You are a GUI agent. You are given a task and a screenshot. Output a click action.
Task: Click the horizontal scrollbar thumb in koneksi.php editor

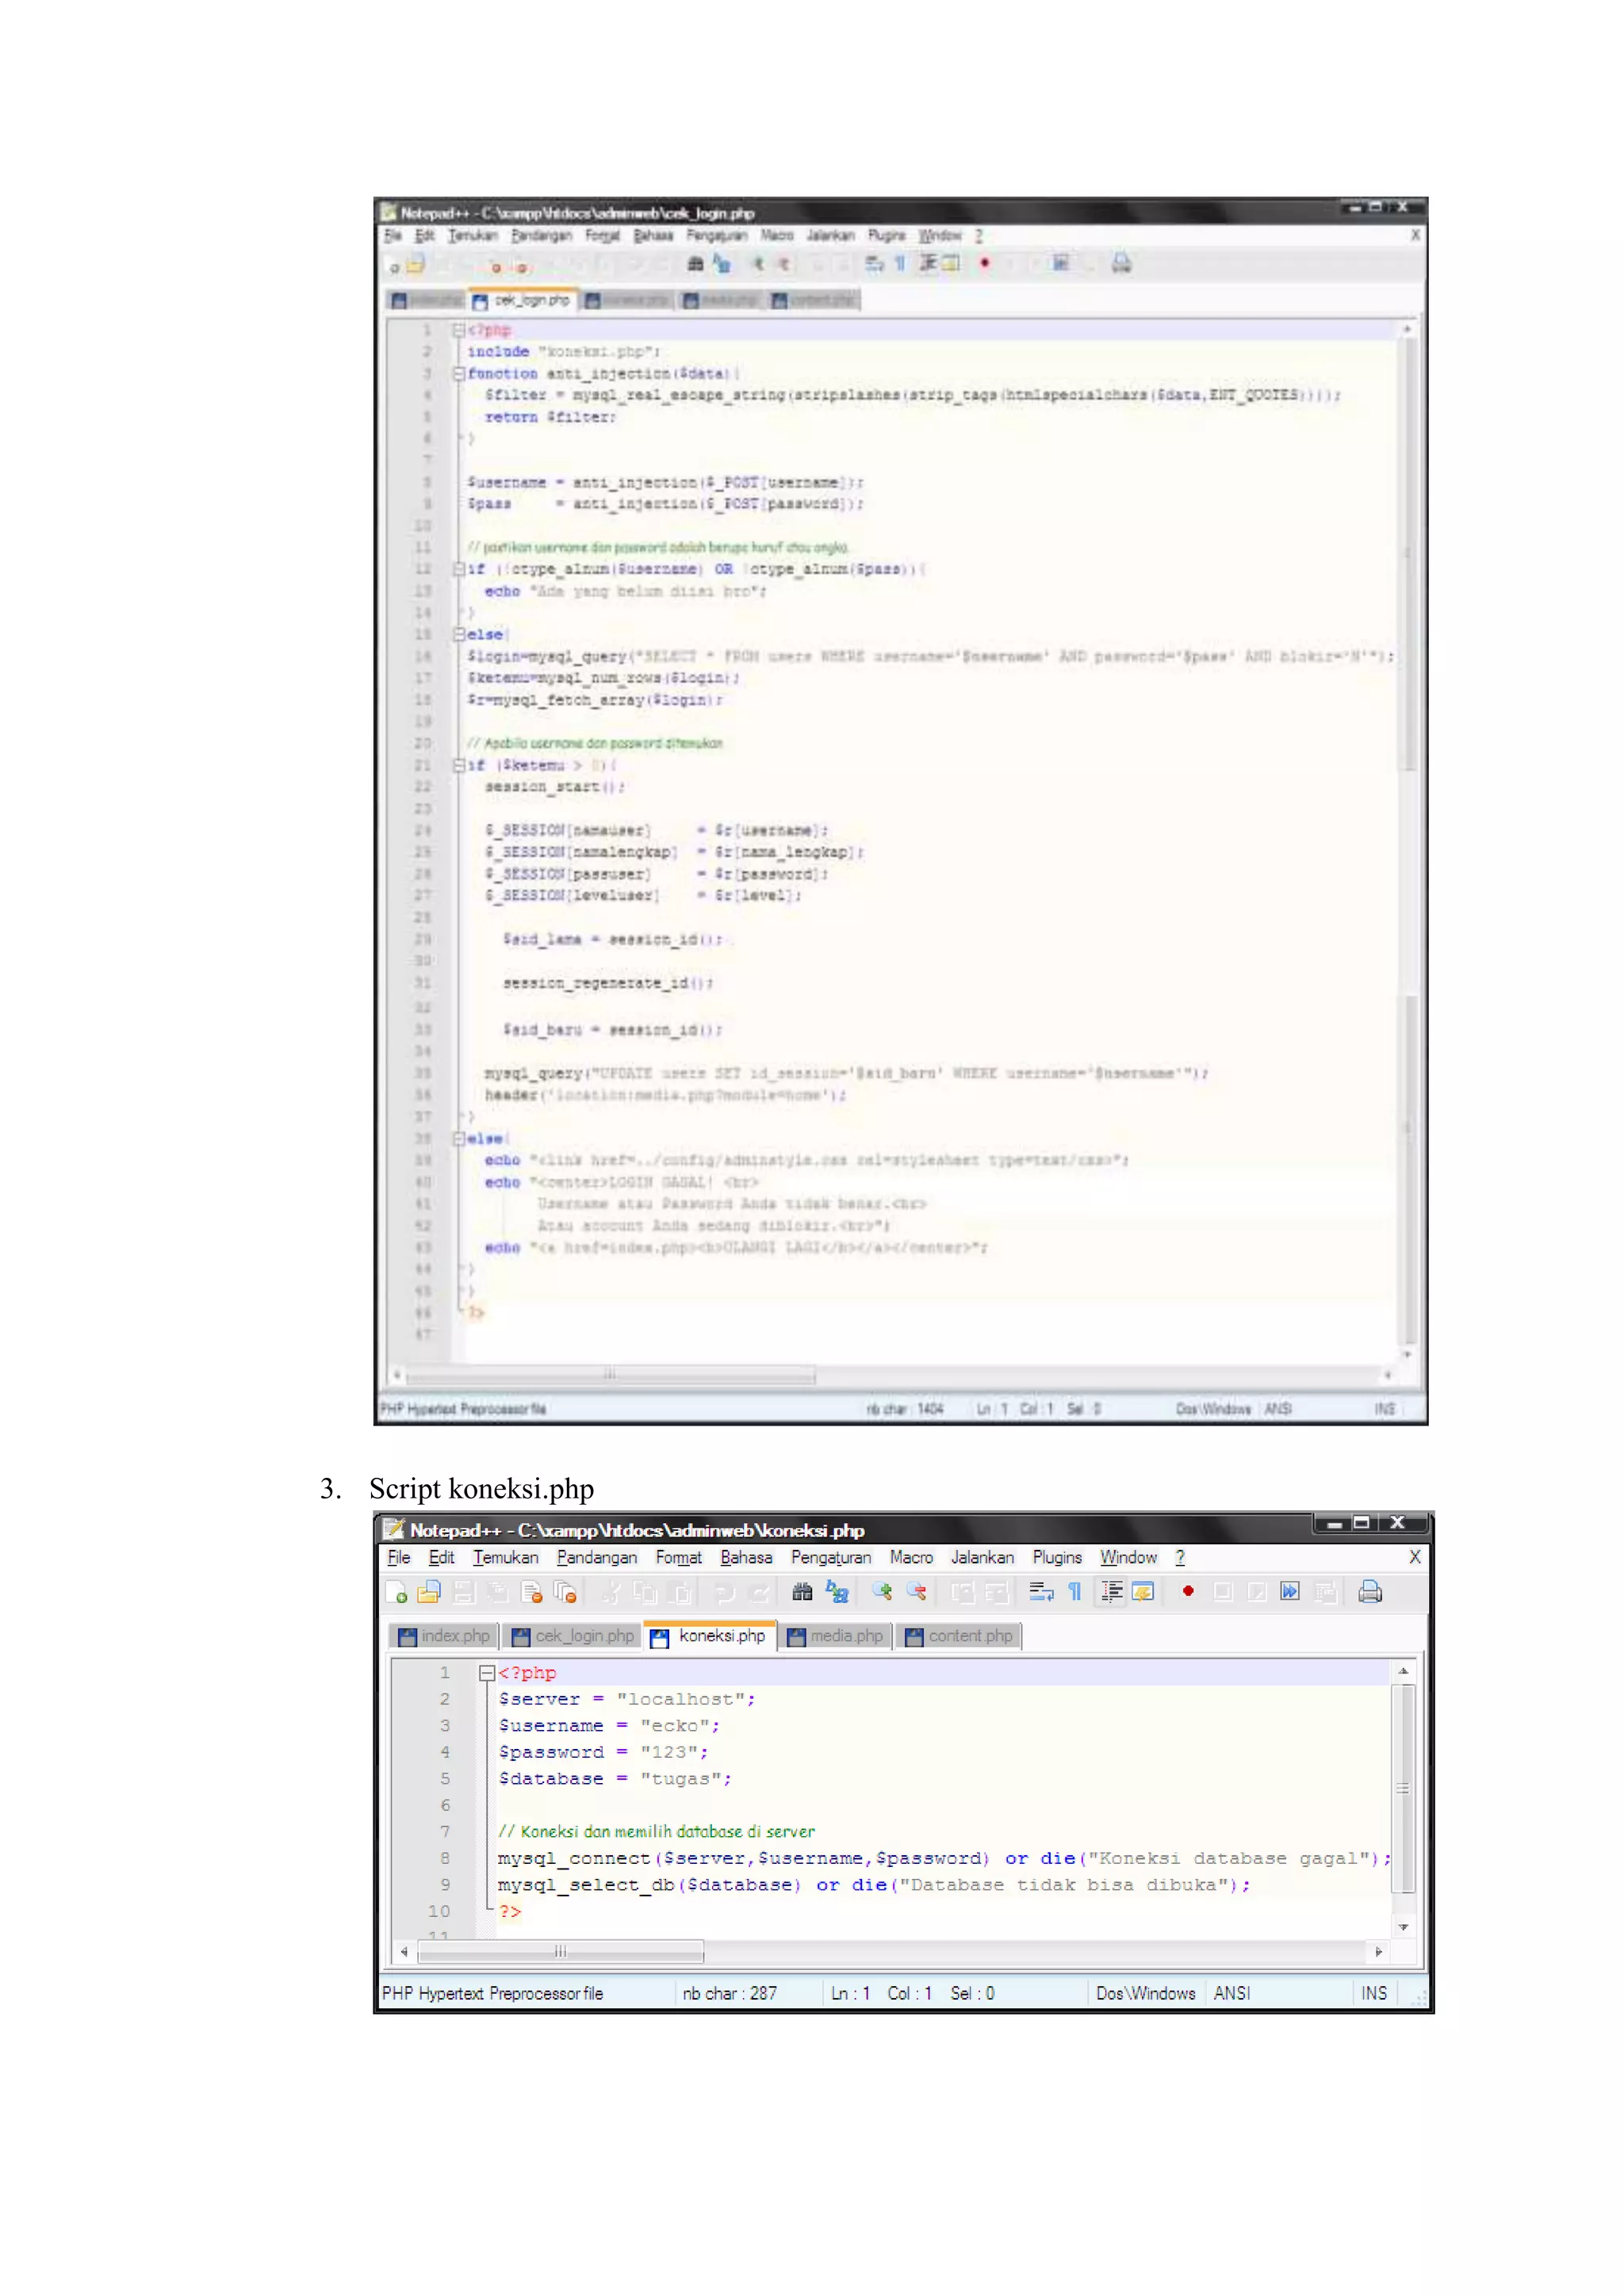(x=560, y=1952)
